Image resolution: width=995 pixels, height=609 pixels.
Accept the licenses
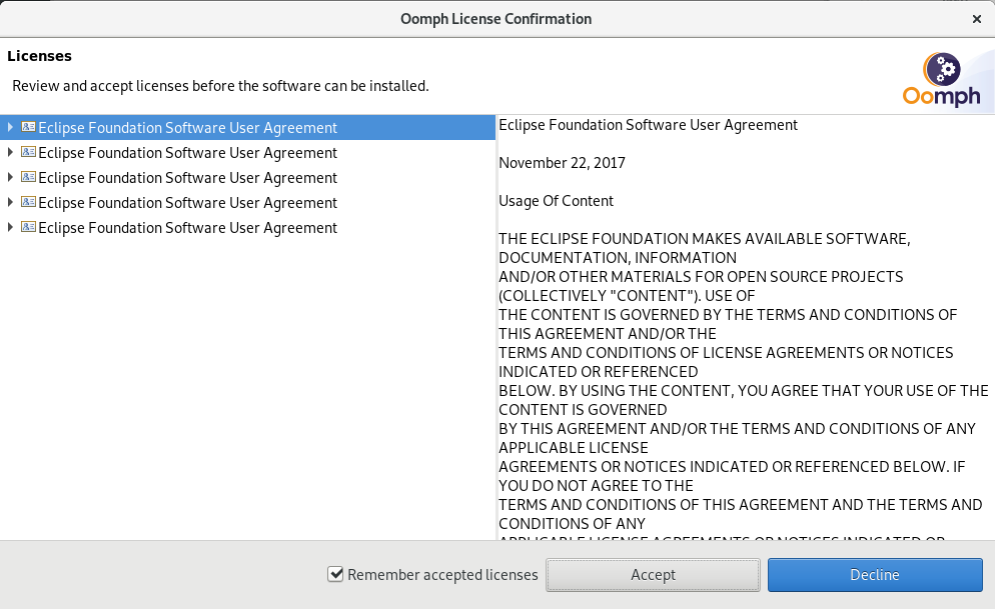point(653,575)
